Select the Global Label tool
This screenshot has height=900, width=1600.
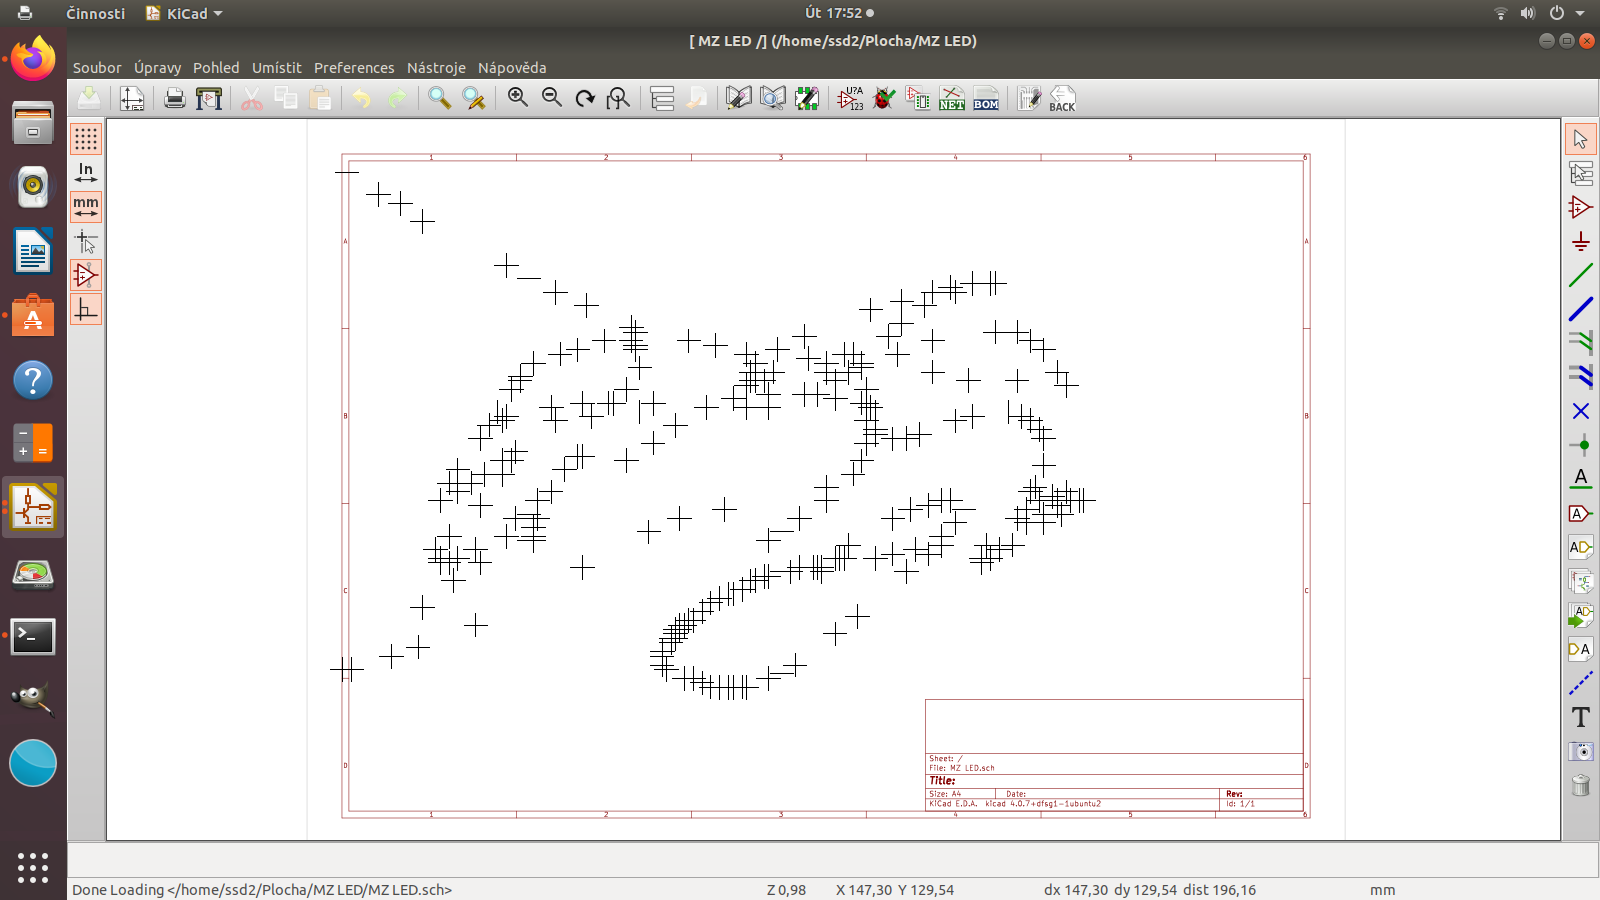coord(1581,513)
